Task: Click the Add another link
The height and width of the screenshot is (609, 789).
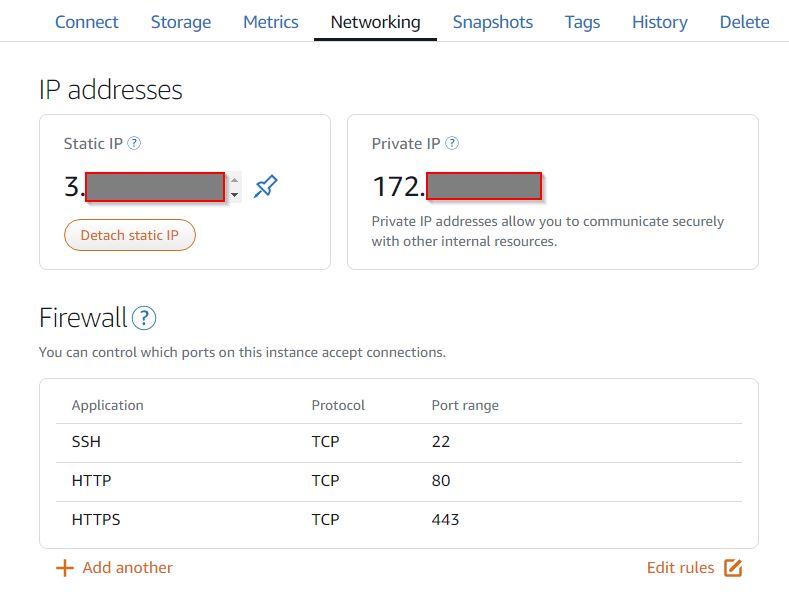Action: [128, 568]
